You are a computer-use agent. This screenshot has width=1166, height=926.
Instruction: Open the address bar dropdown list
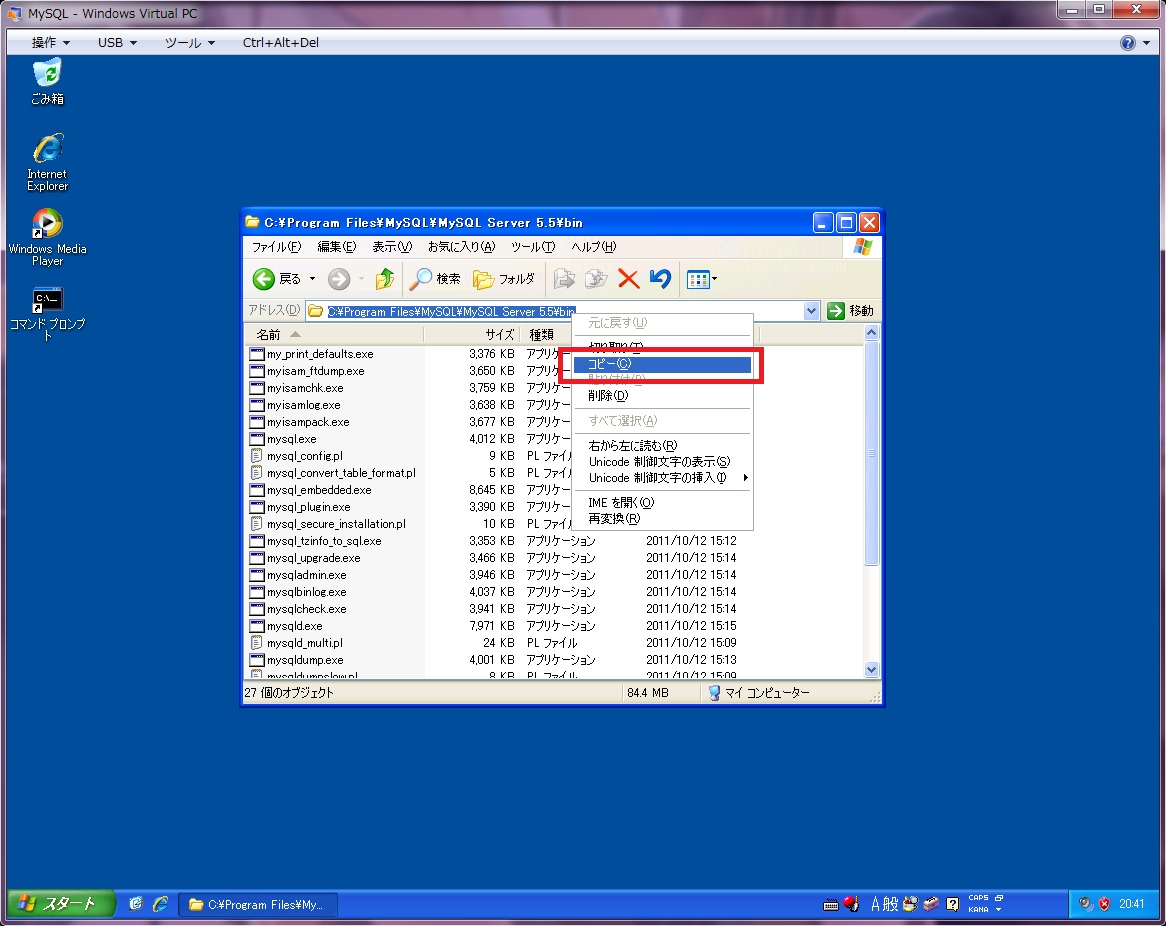click(x=811, y=311)
